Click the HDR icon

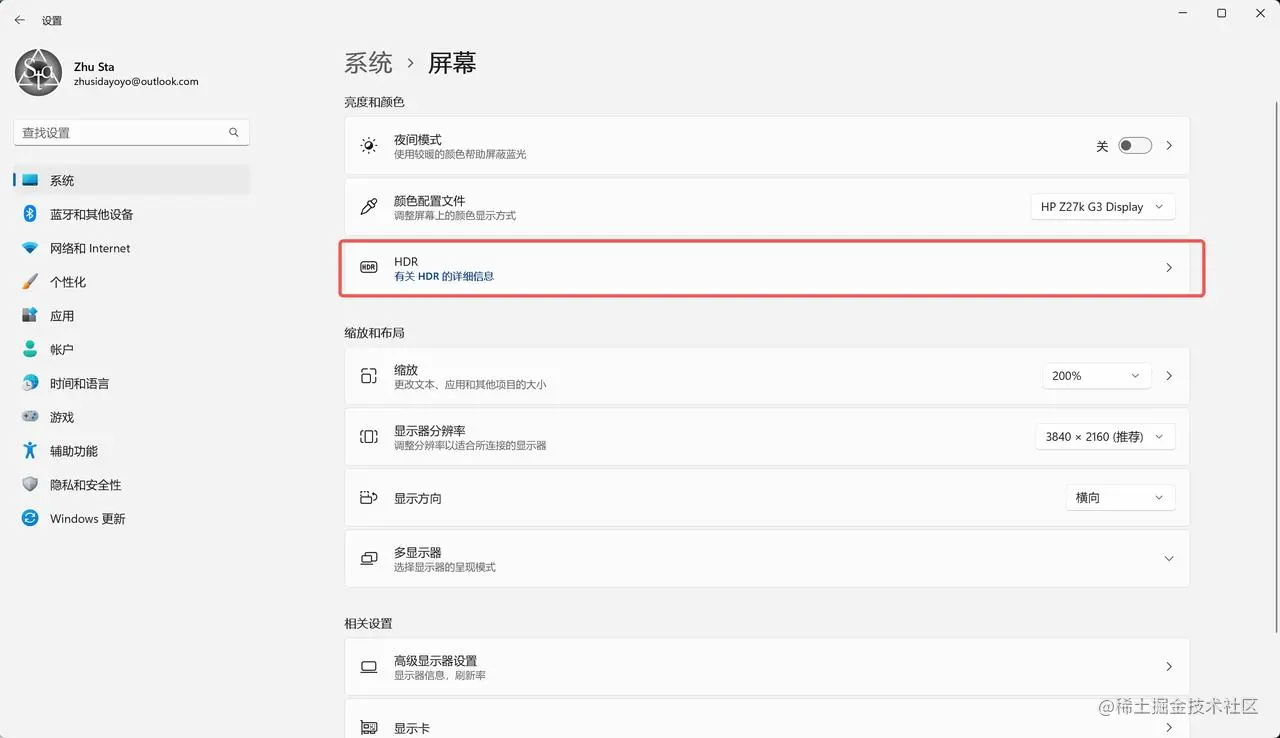pyautogui.click(x=368, y=267)
